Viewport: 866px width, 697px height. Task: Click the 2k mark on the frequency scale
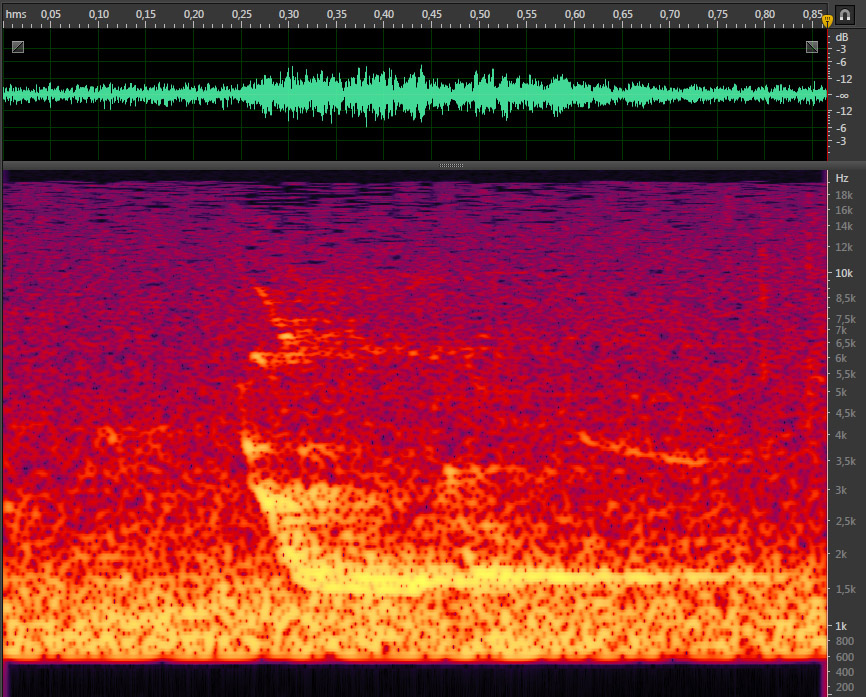pos(841,554)
